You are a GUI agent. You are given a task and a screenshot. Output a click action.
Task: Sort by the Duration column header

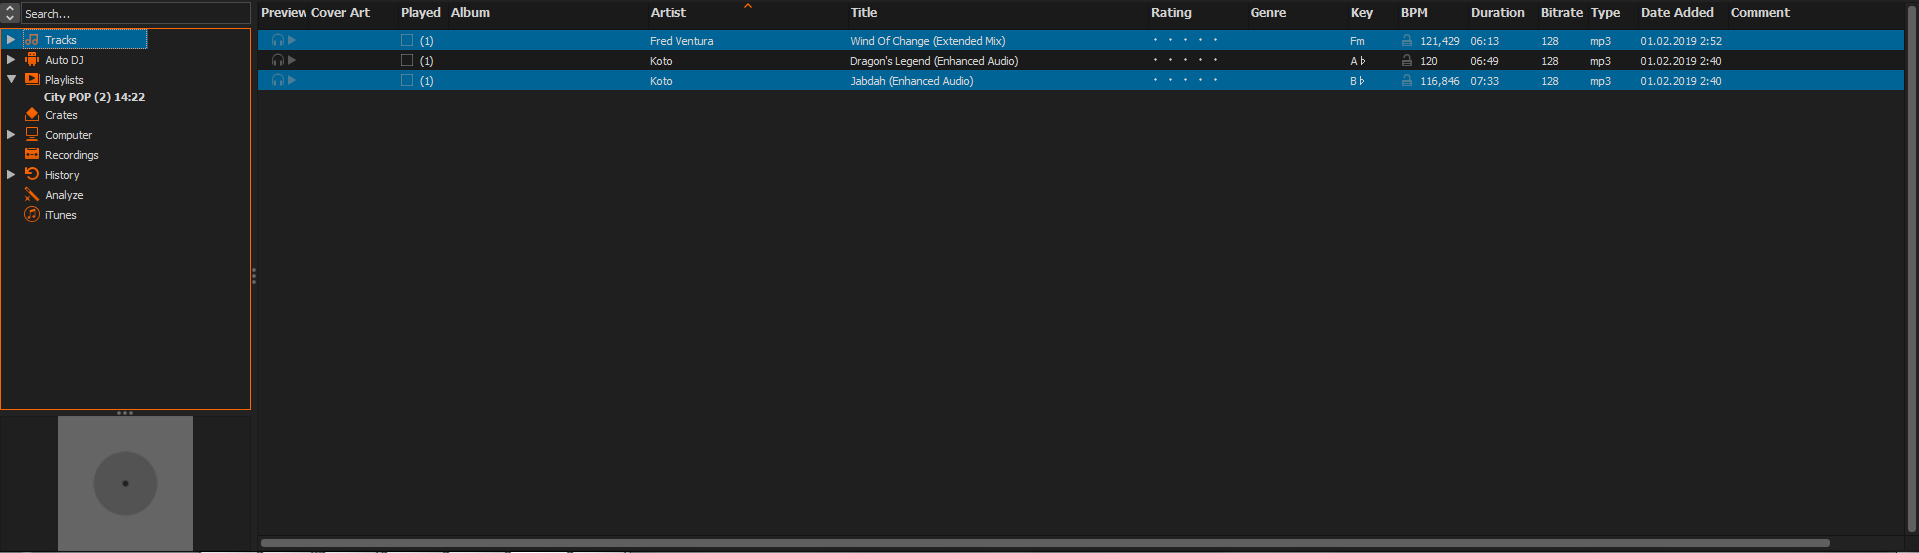click(x=1497, y=13)
